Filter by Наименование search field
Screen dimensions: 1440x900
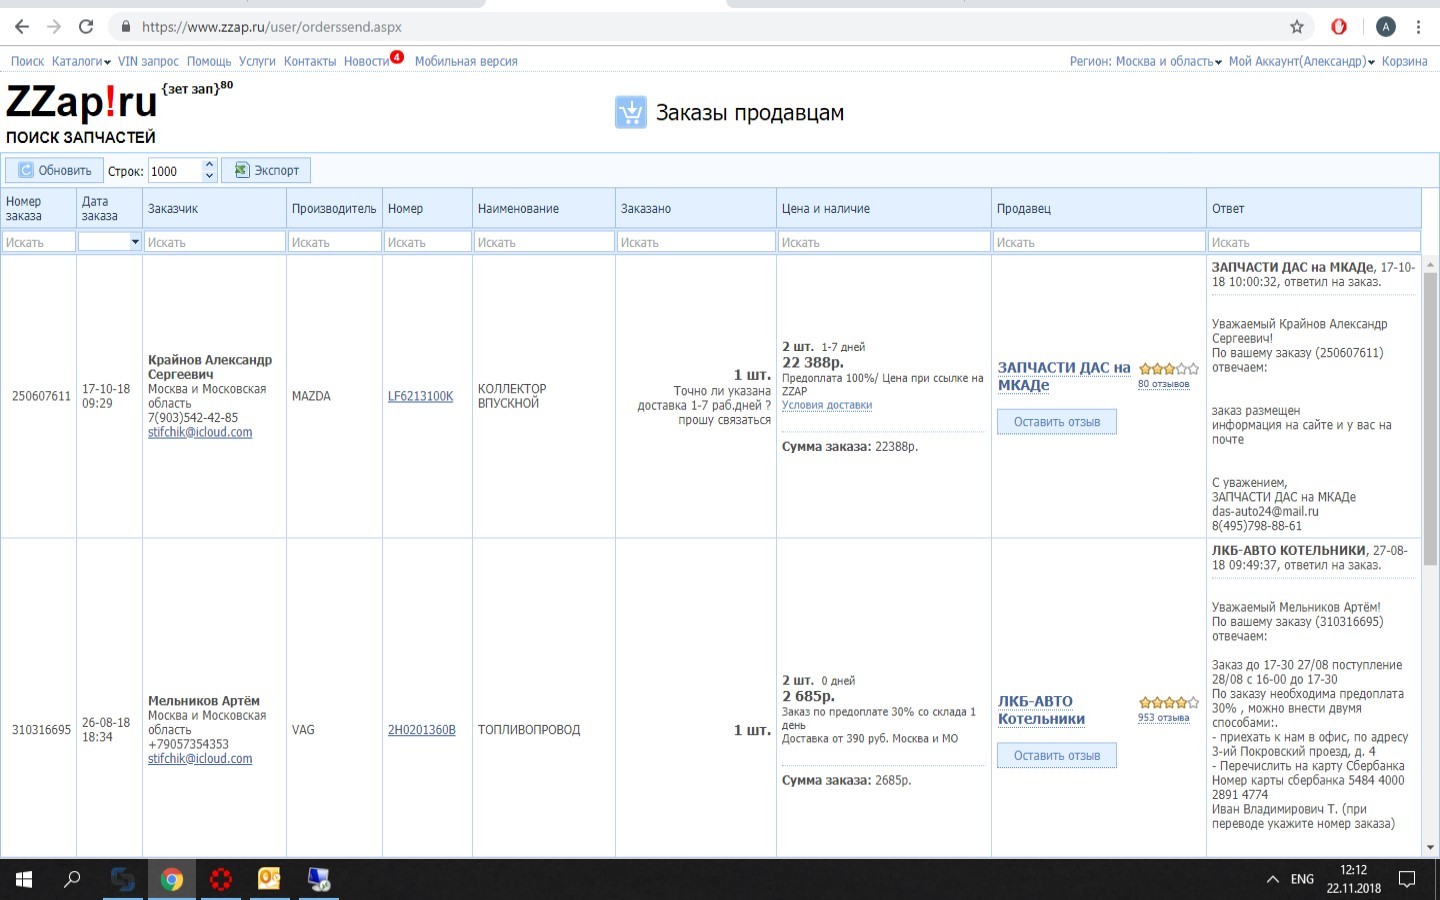click(x=543, y=242)
